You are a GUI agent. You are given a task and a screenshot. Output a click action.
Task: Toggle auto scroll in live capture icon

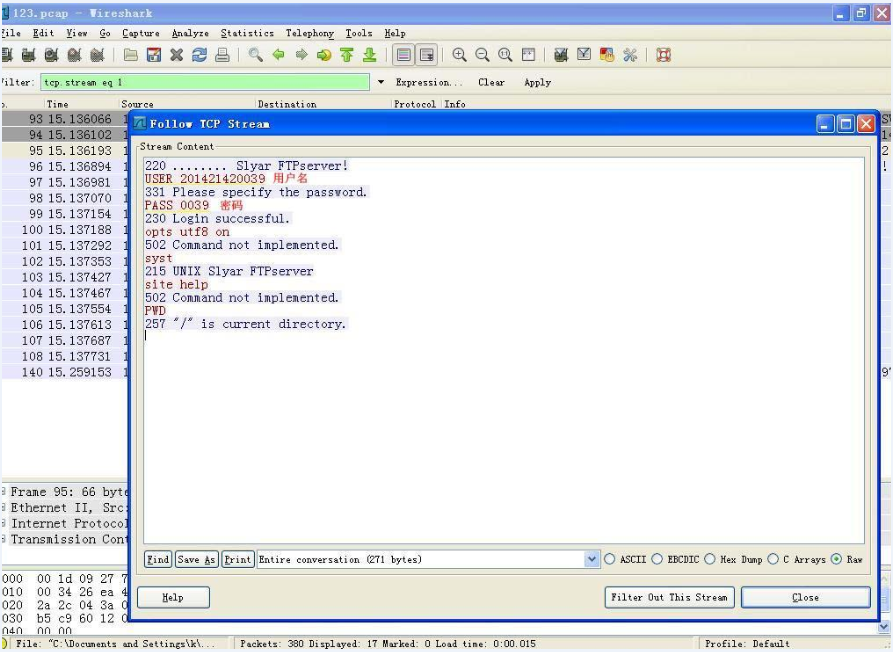[x=427, y=55]
